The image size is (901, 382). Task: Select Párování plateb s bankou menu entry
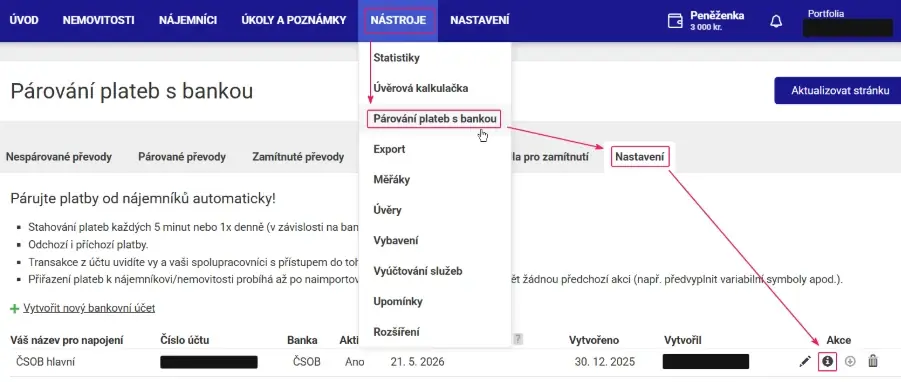pos(434,119)
